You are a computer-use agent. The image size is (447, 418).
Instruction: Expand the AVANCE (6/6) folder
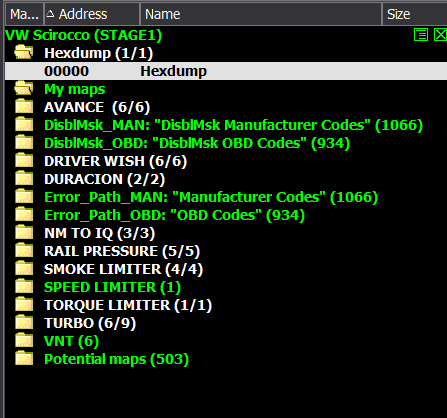(97, 107)
